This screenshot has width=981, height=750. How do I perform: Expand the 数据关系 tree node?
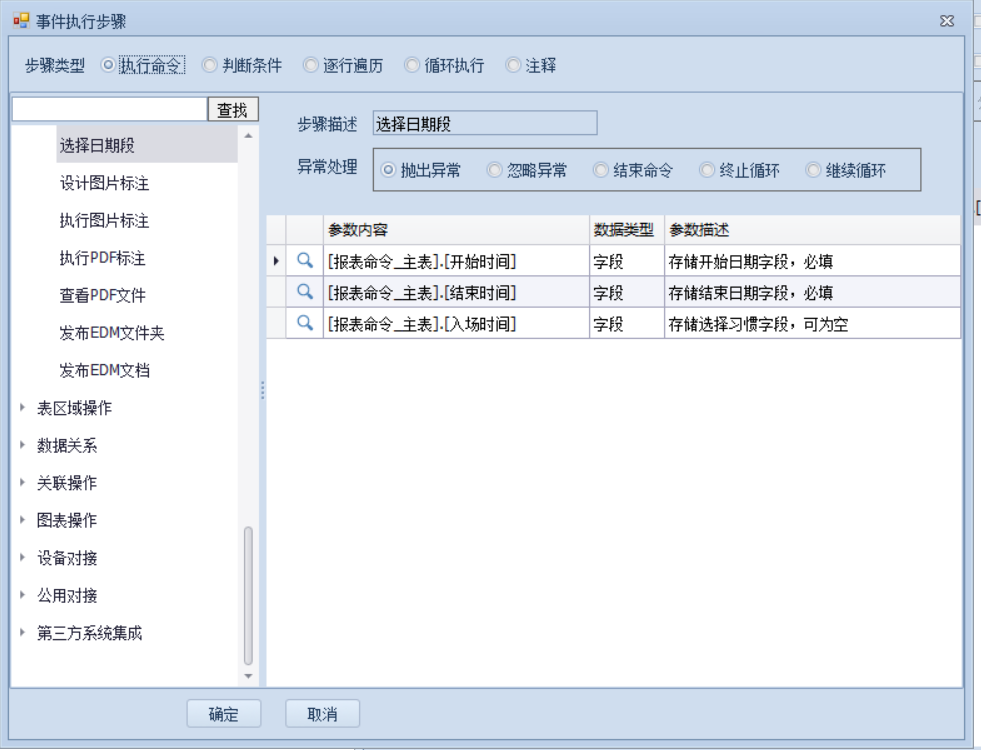(x=23, y=446)
